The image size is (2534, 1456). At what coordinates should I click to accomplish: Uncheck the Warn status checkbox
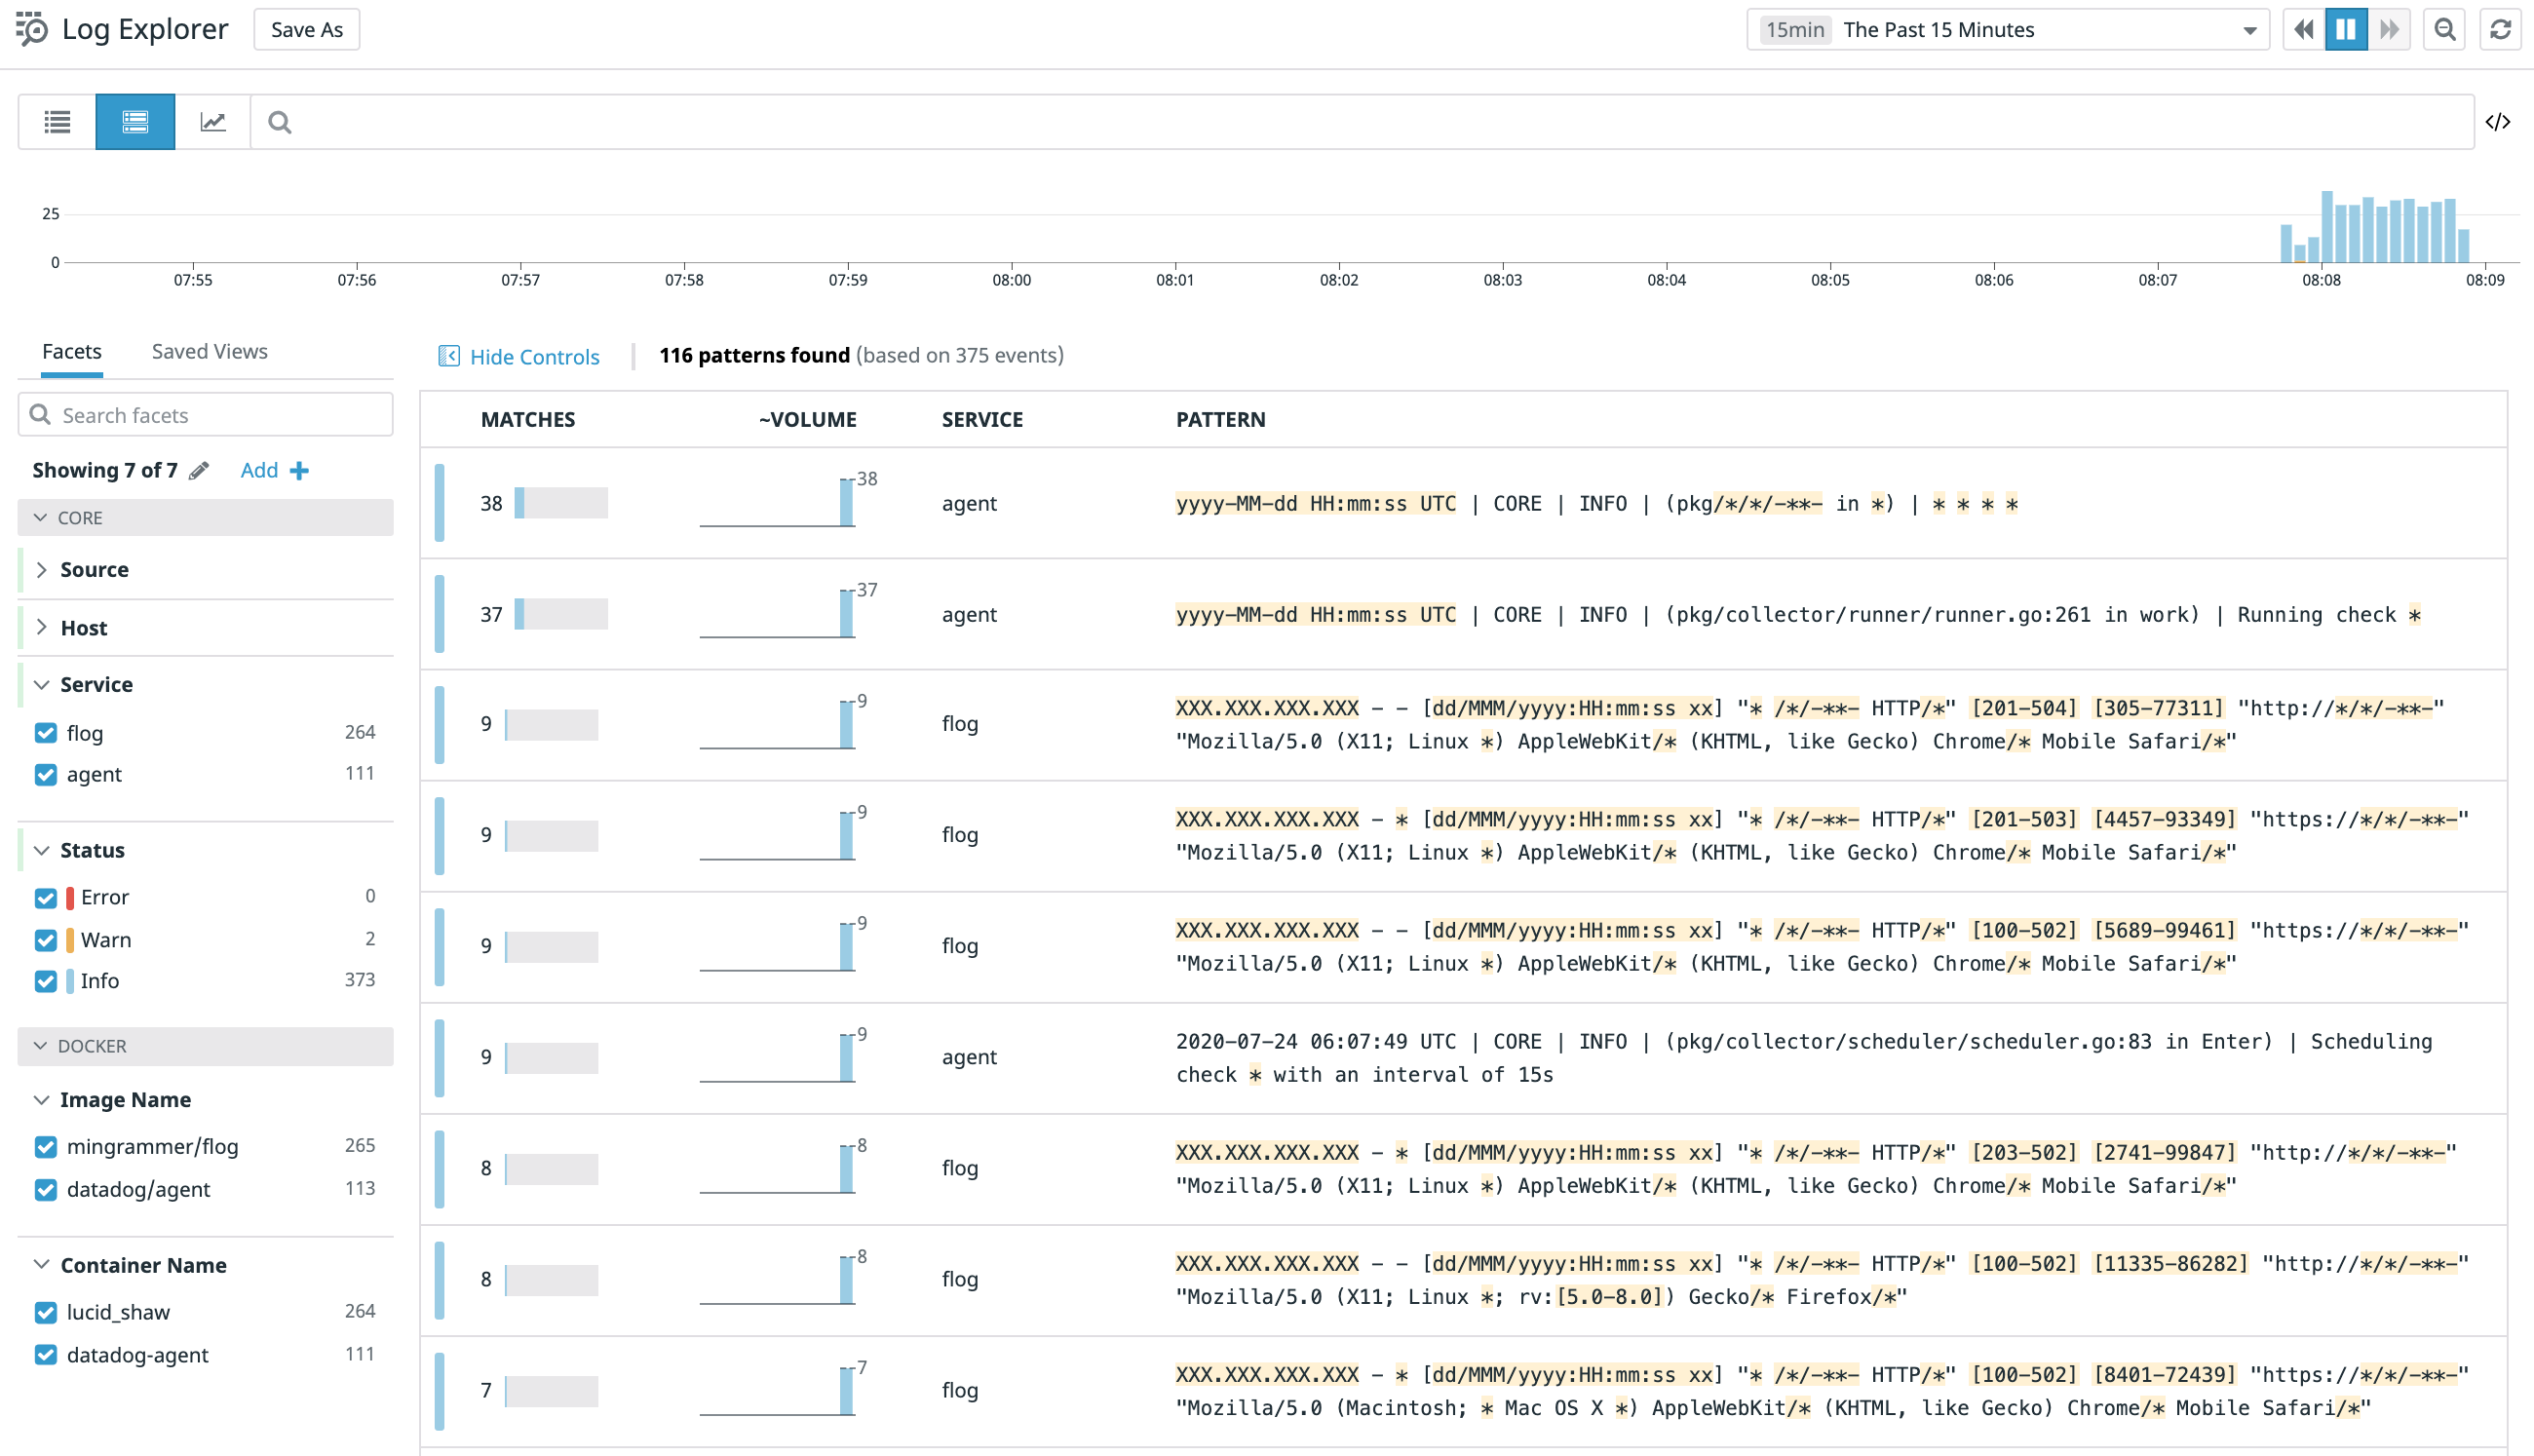point(46,940)
